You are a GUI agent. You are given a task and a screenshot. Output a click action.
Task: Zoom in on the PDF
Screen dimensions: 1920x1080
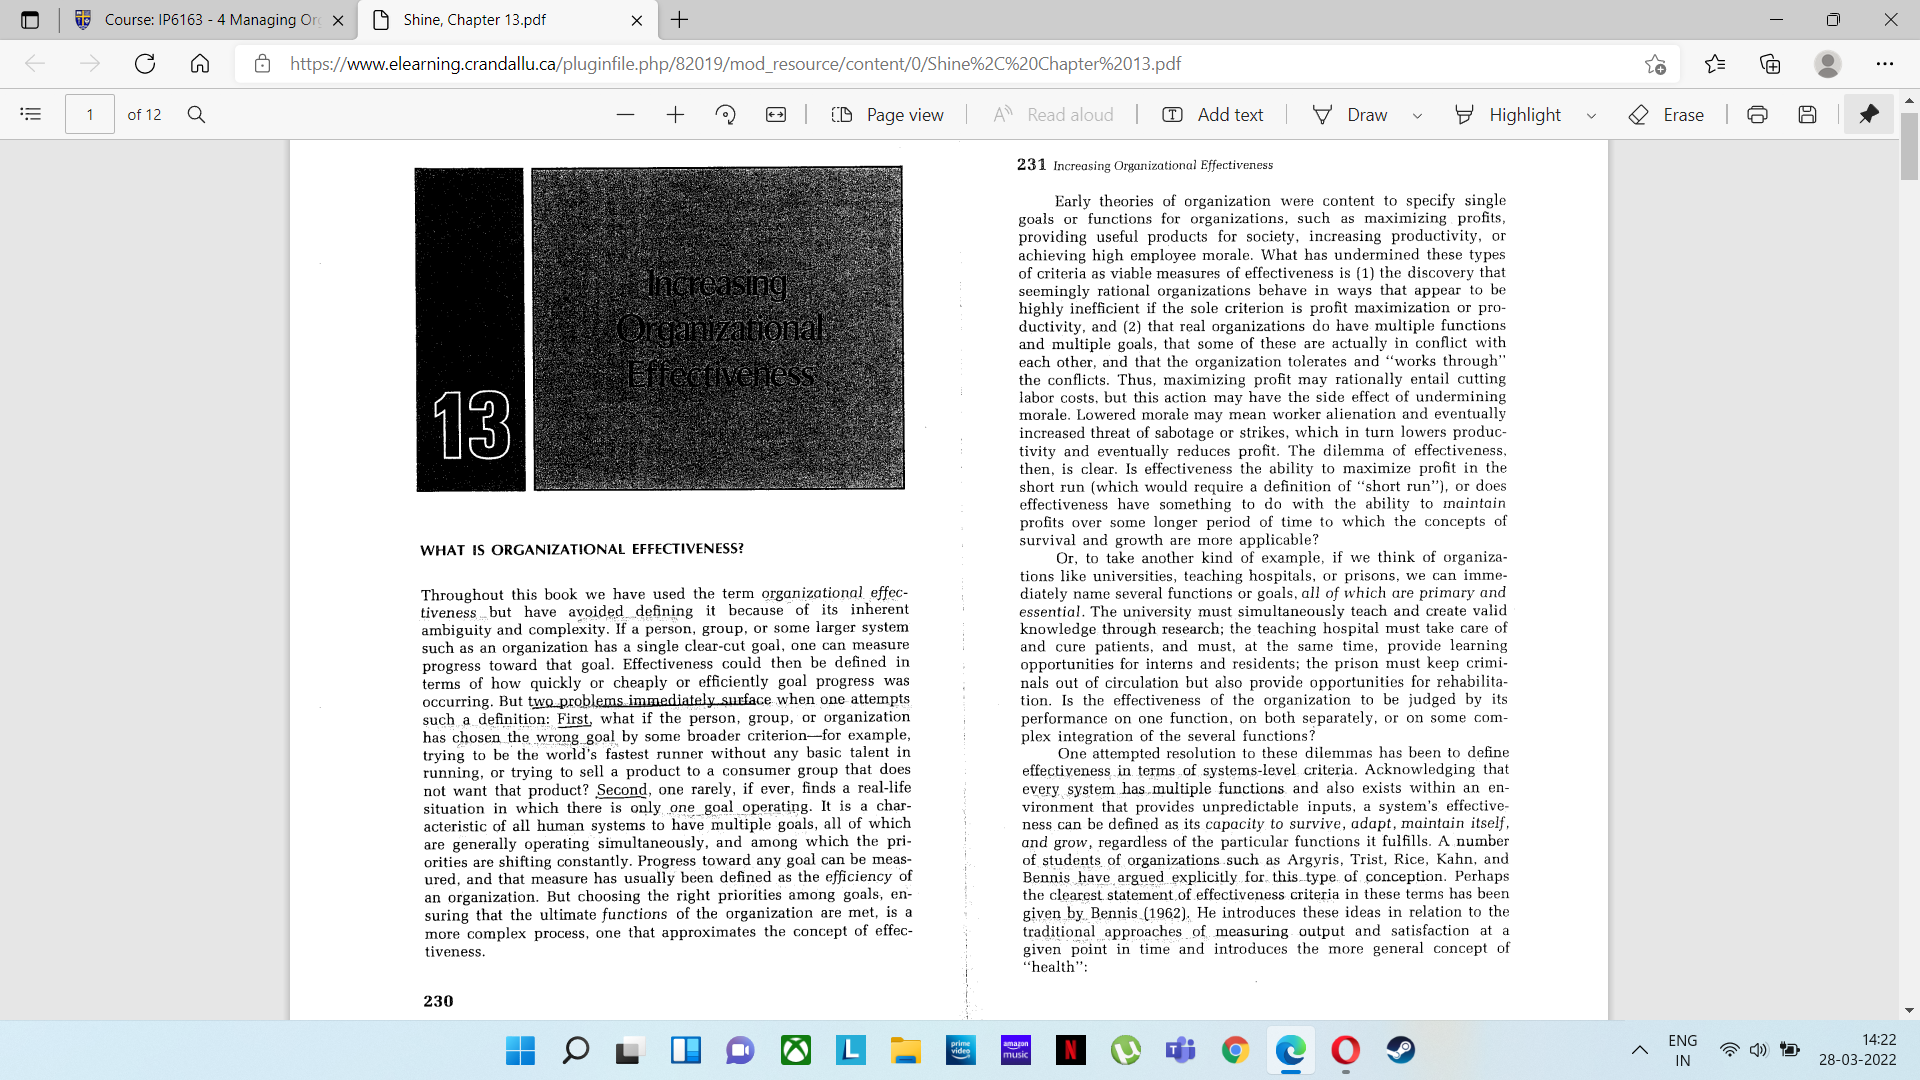tap(675, 114)
